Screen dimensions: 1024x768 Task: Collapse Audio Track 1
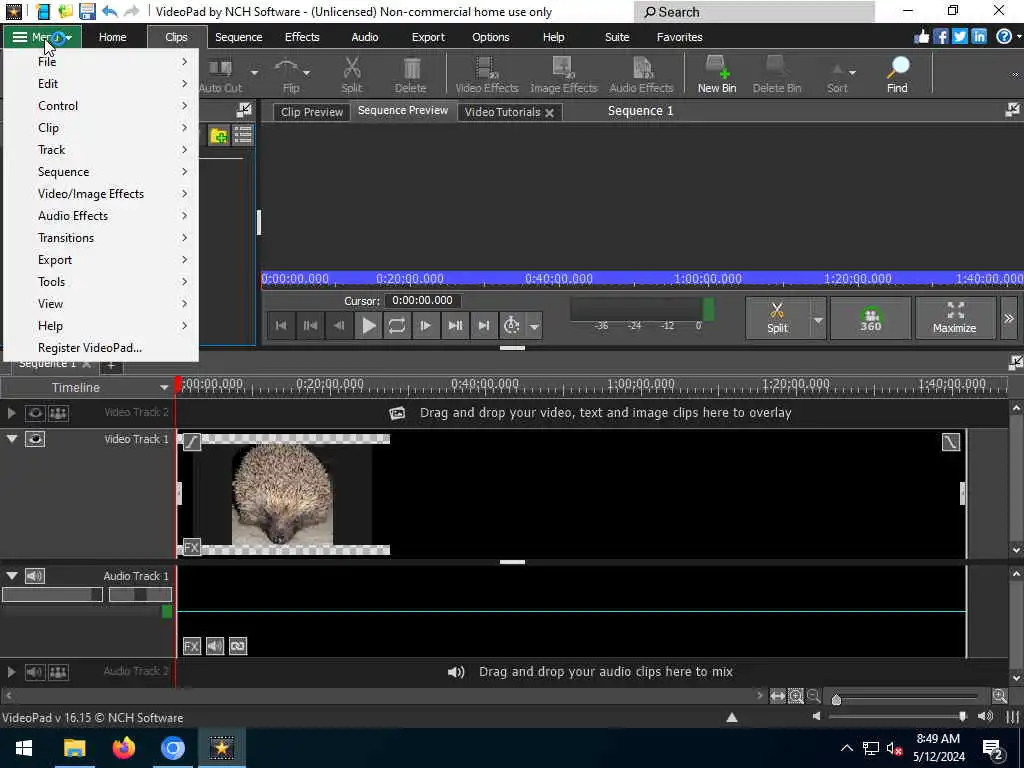click(12, 575)
